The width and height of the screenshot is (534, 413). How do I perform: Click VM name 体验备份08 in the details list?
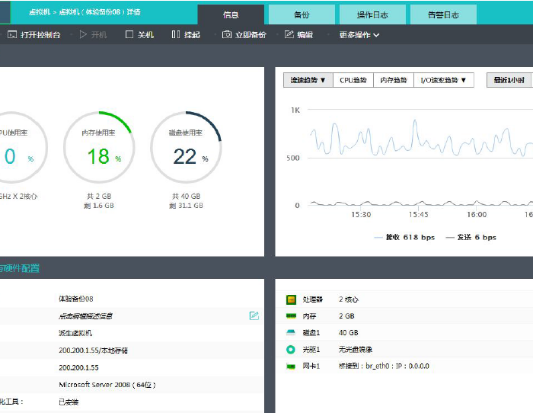coord(76,299)
